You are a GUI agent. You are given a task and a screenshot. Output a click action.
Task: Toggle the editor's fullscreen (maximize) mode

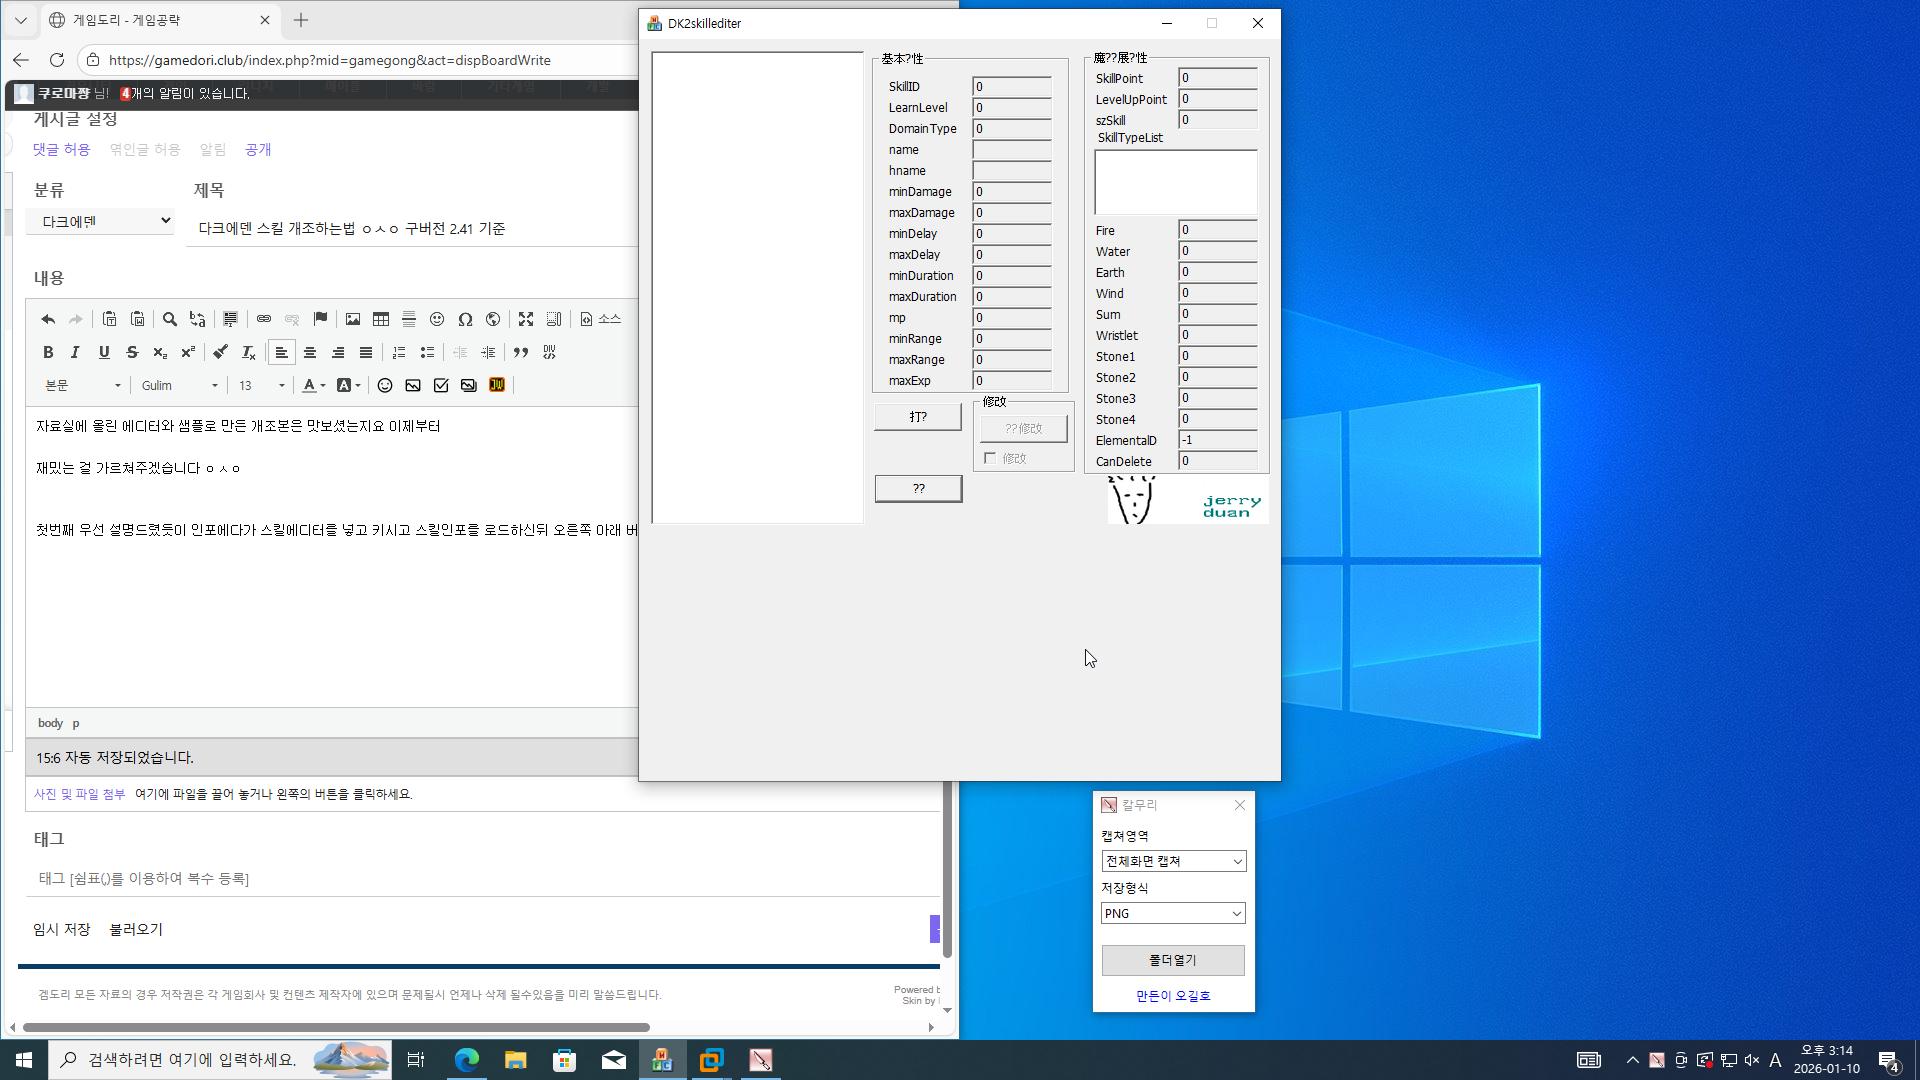(526, 319)
